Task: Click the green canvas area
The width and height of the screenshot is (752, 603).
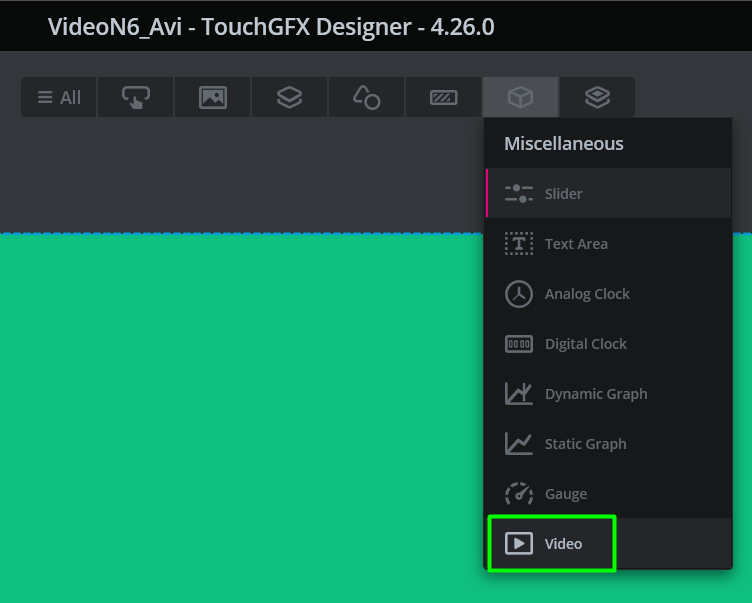Action: (240, 420)
